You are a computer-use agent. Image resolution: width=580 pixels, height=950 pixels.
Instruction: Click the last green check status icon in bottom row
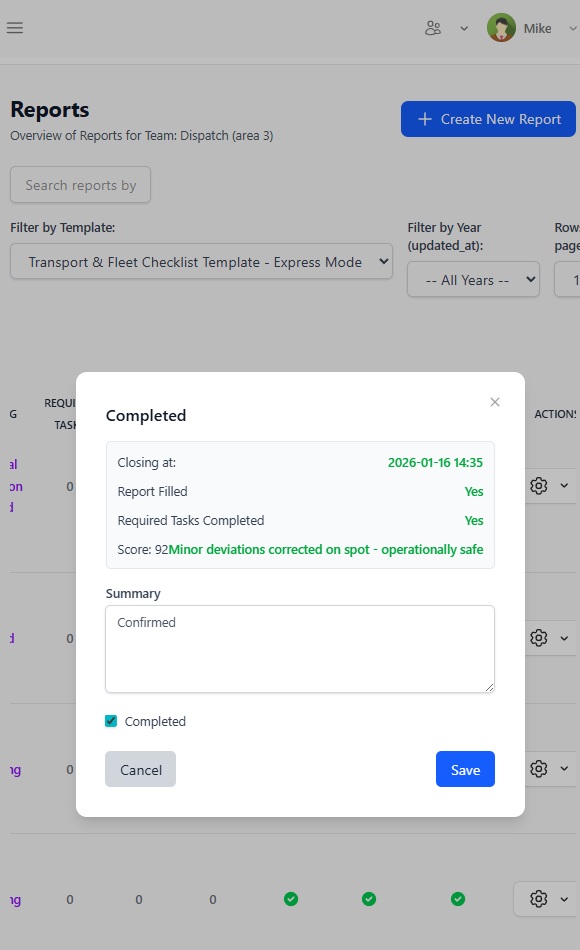458,899
